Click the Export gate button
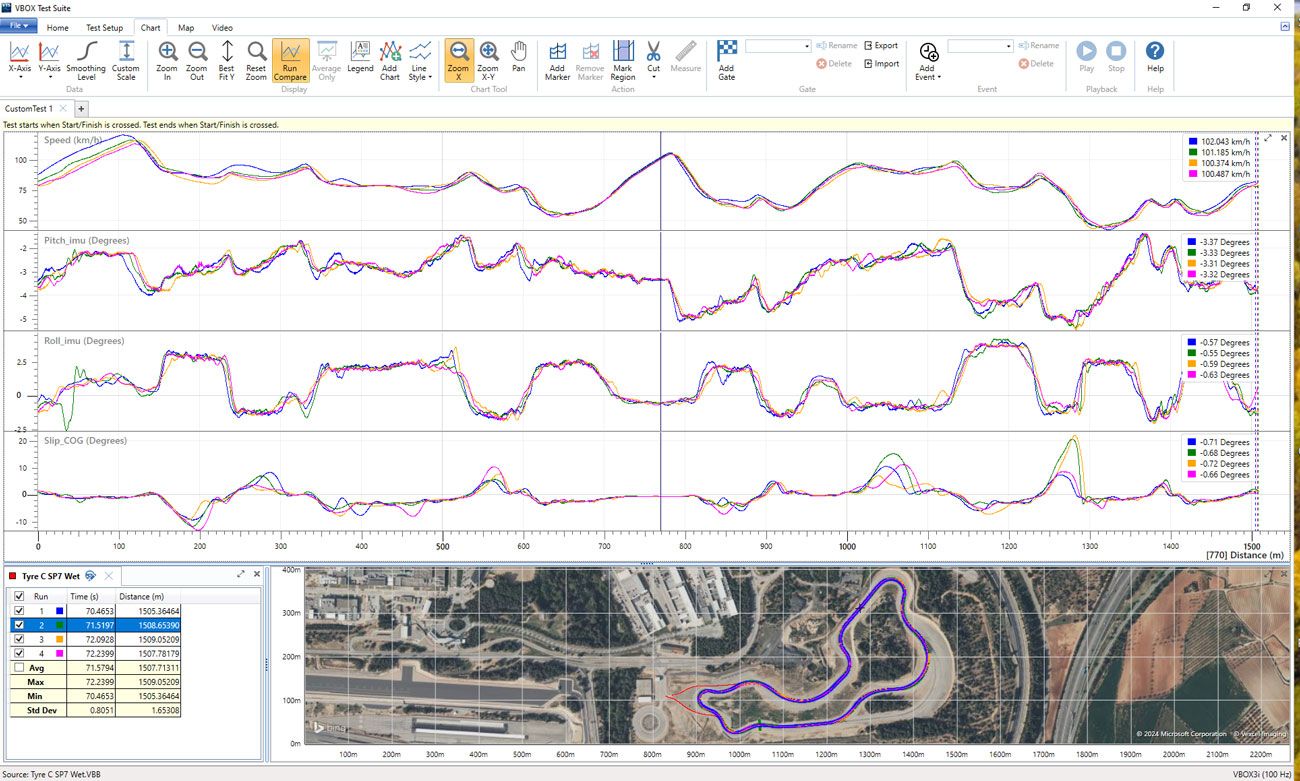 coord(880,46)
